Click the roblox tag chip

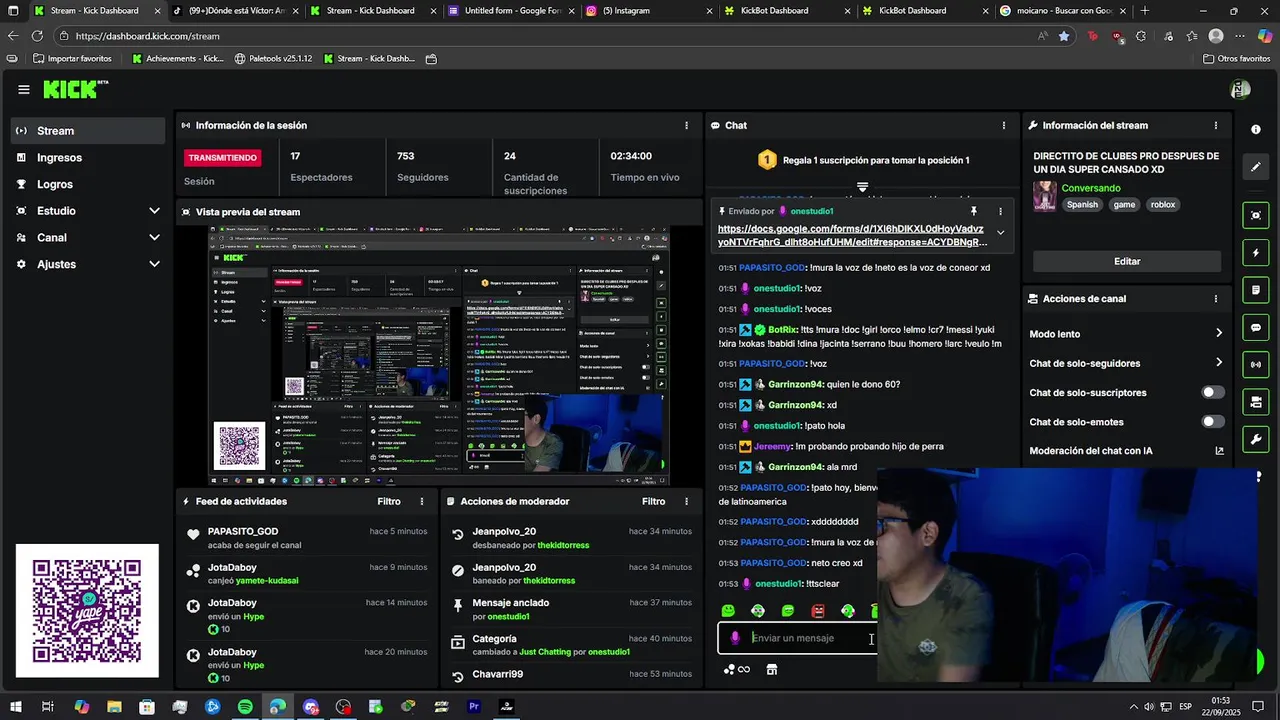pyautogui.click(x=1163, y=205)
